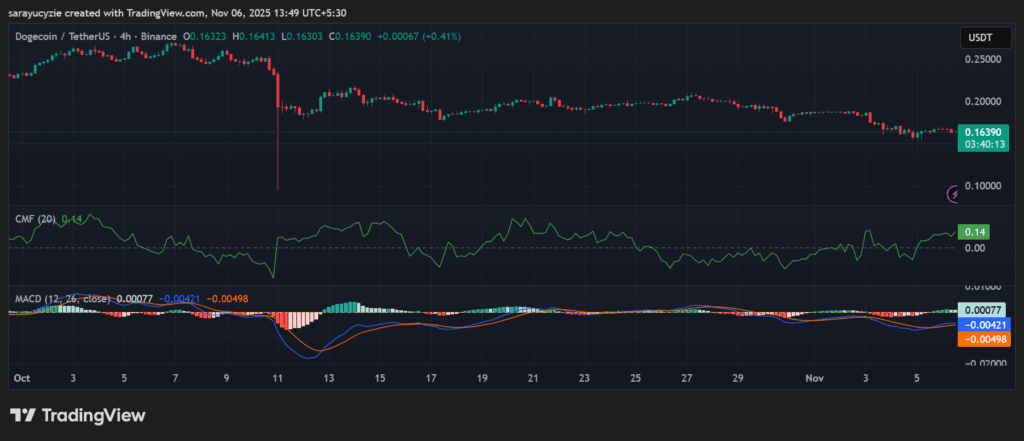Select the MACD (12, 26, close) indicator label
This screenshot has width=1024, height=441.
[62, 298]
